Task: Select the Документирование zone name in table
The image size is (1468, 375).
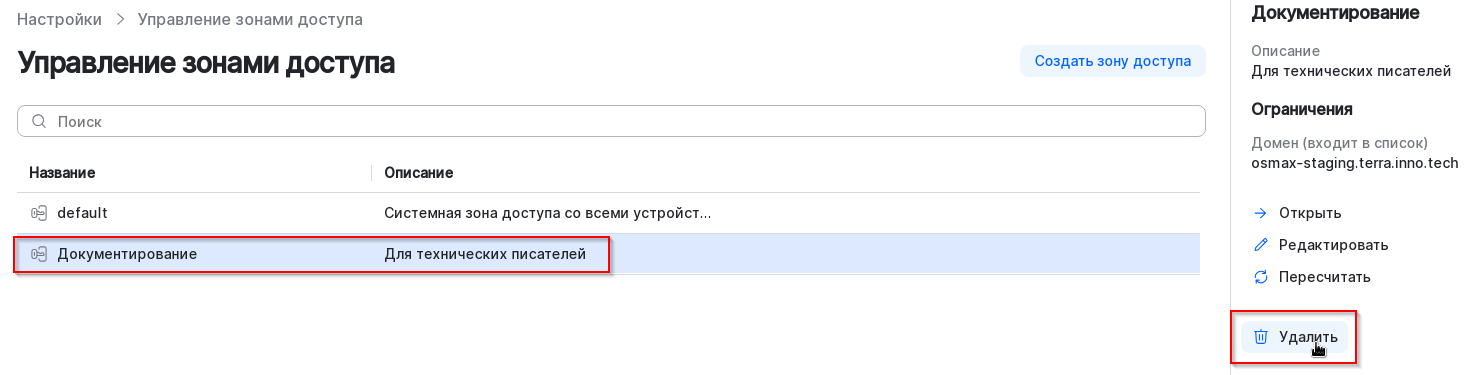Action: (x=127, y=254)
